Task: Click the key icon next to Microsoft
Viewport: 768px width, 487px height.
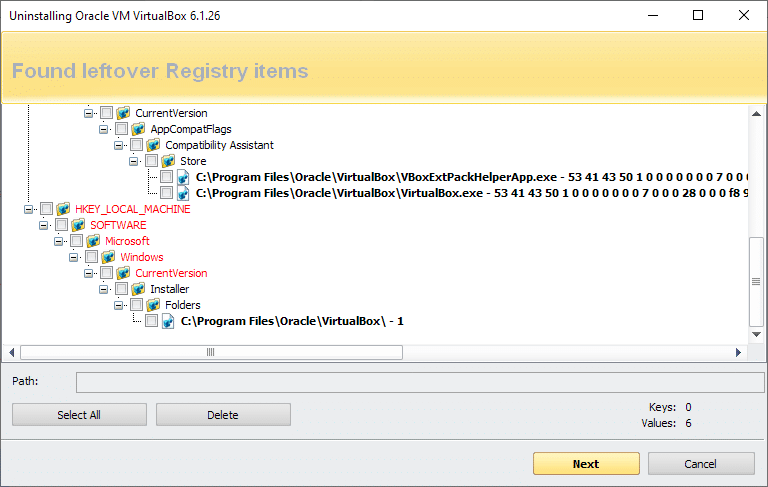Action: pos(93,241)
